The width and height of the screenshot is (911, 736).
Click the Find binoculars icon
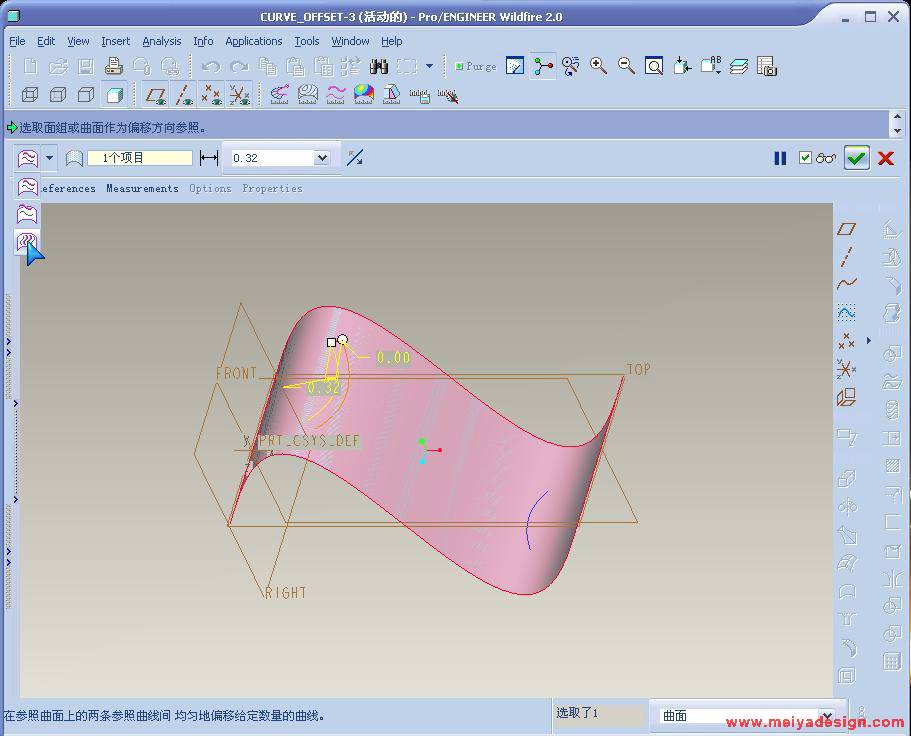(379, 67)
